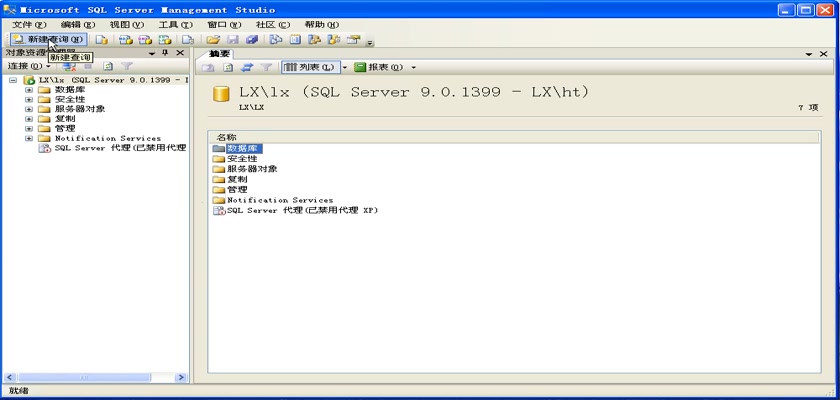
Task: Open the toolbar options overflow arrow
Action: (x=370, y=42)
